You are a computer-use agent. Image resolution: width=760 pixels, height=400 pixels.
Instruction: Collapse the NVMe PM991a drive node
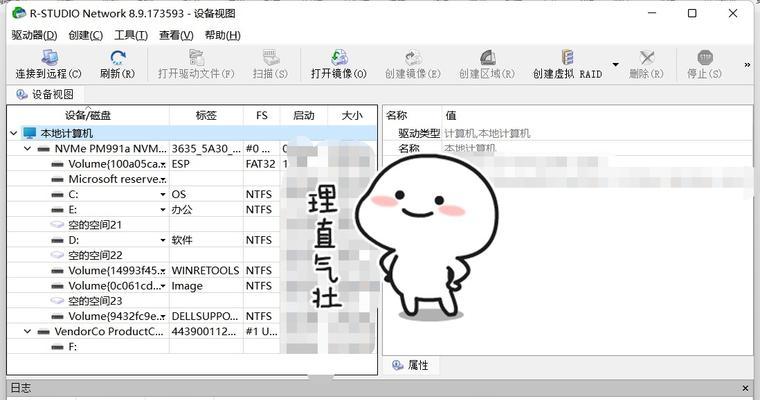coord(28,148)
